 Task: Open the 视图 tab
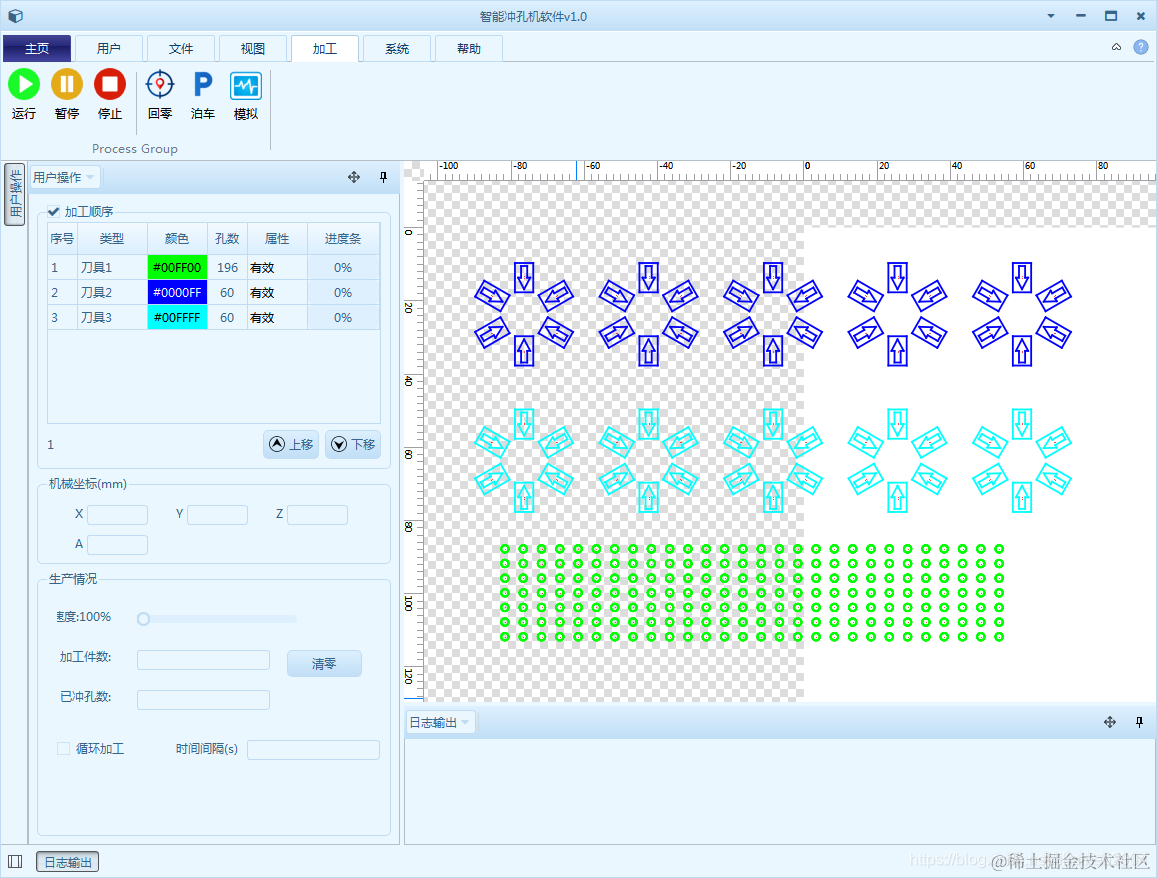252,49
